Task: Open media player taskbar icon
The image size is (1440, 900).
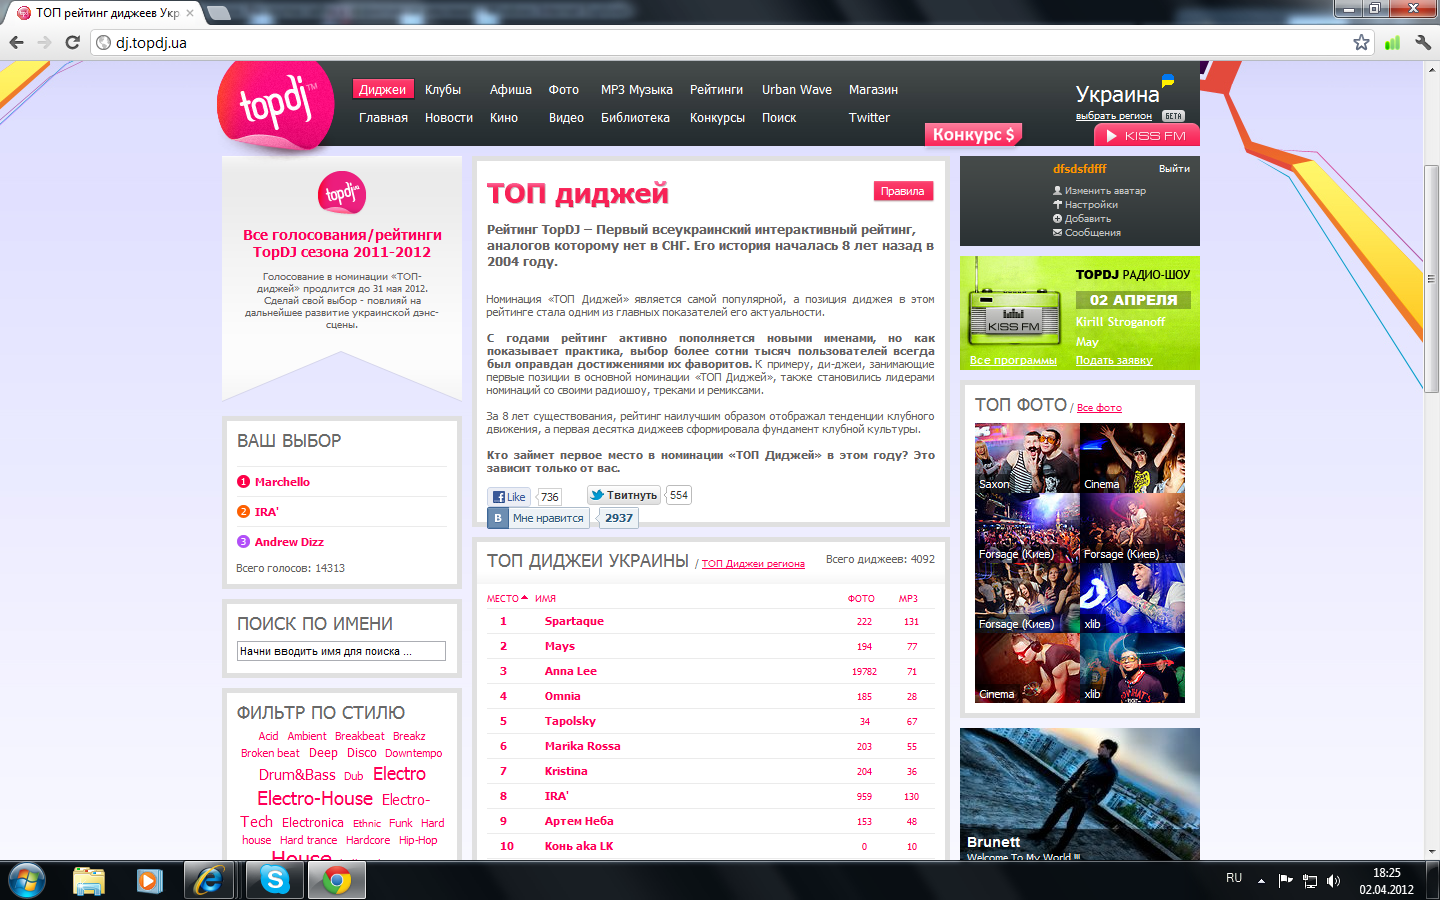Action: point(149,880)
